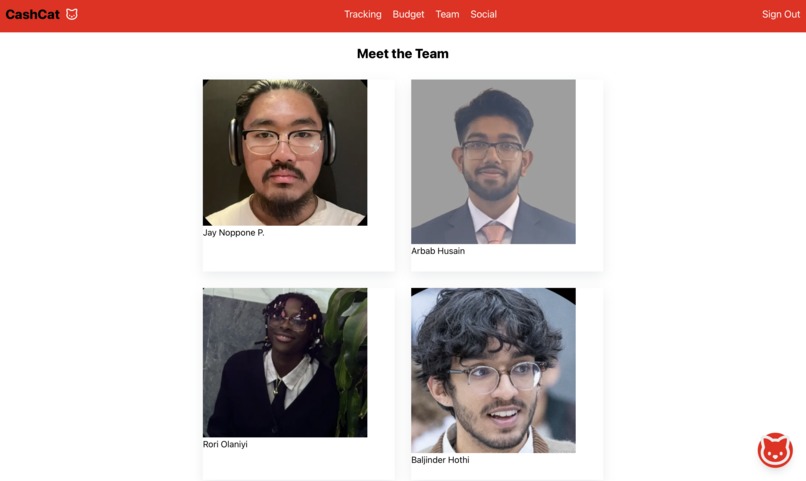The height and width of the screenshot is (481, 806).
Task: Open Rori Olaniyi's team photo
Action: tap(285, 362)
